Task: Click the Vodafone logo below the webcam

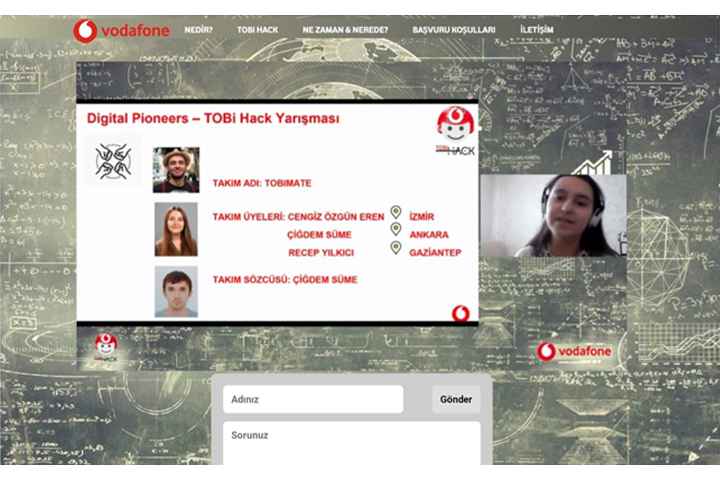Action: [x=573, y=351]
